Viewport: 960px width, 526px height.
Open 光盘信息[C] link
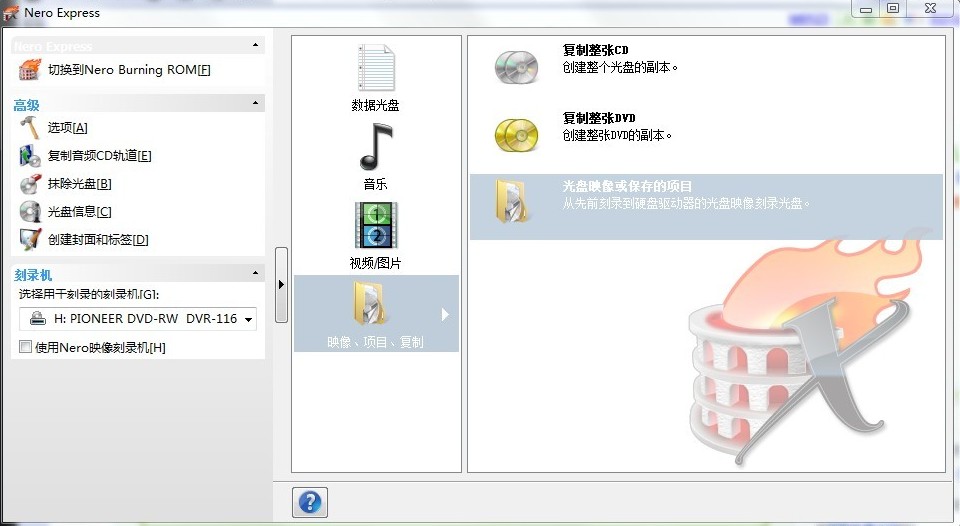pyautogui.click(x=80, y=211)
